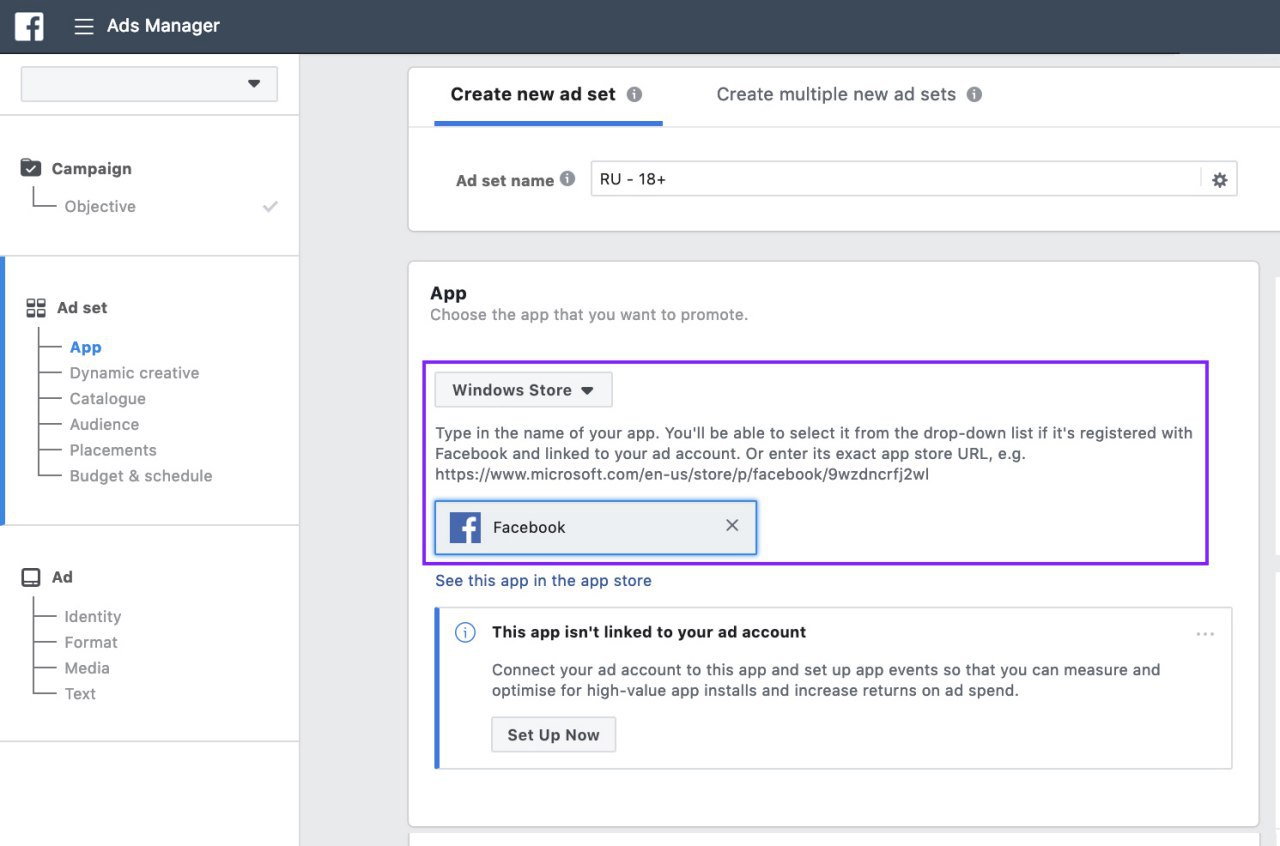Open the Windows Store dropdown
1280x846 pixels.
[523, 390]
